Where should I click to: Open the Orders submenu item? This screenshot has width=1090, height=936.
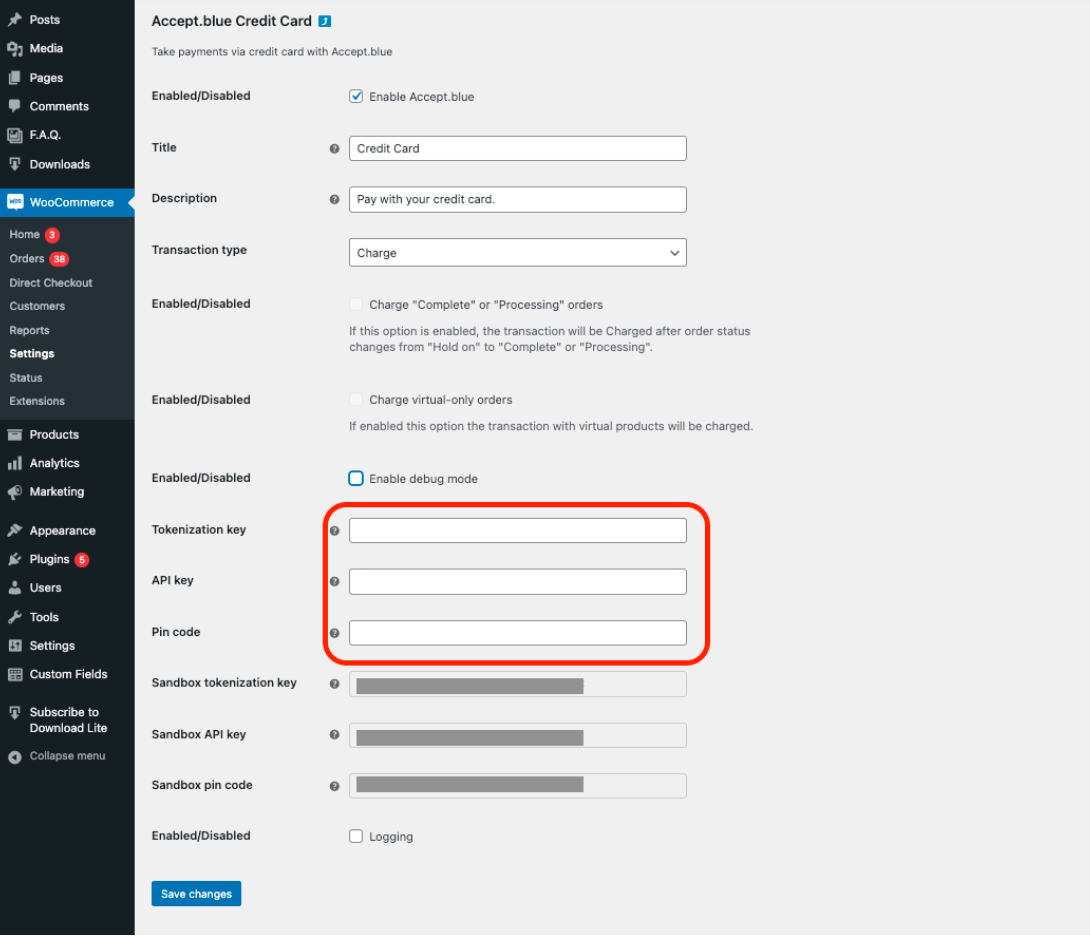[26, 259]
